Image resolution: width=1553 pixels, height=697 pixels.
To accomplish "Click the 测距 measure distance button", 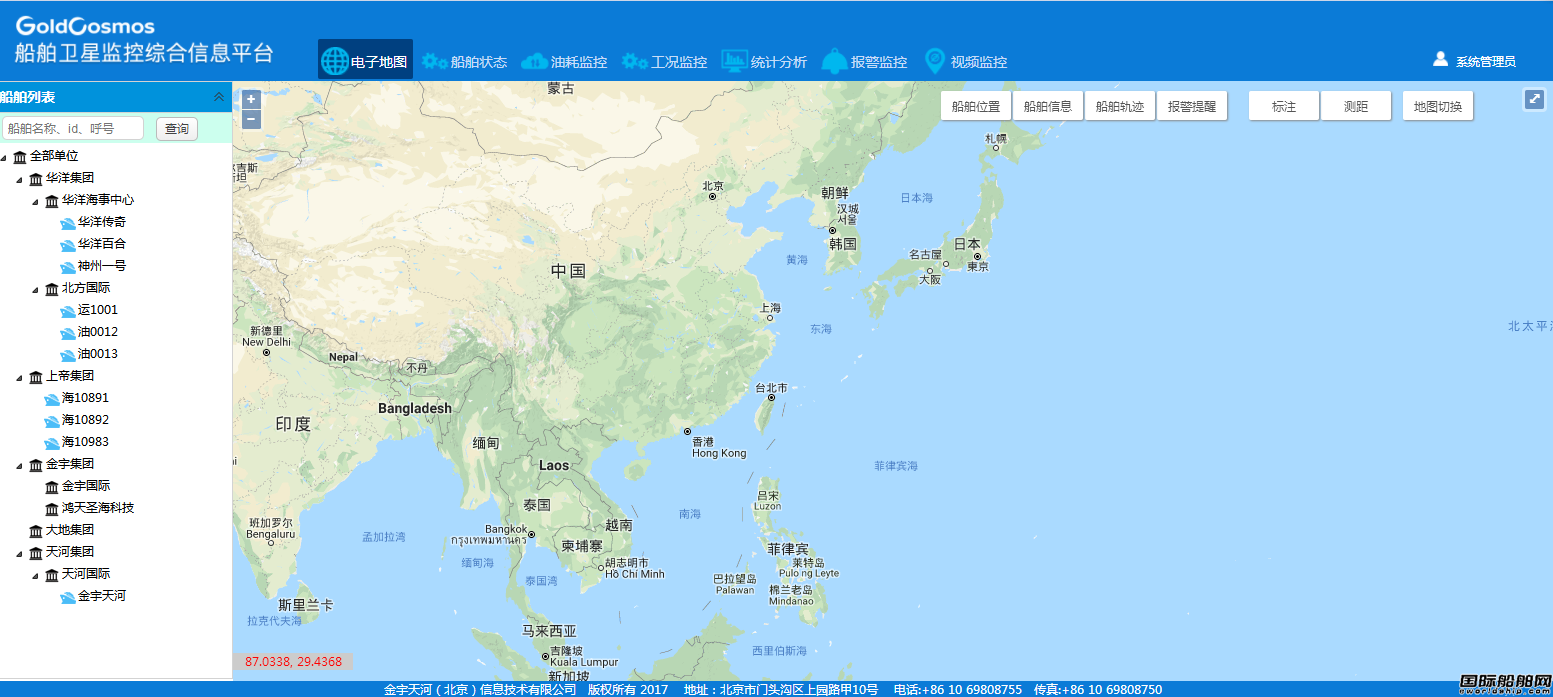I will click(1356, 106).
